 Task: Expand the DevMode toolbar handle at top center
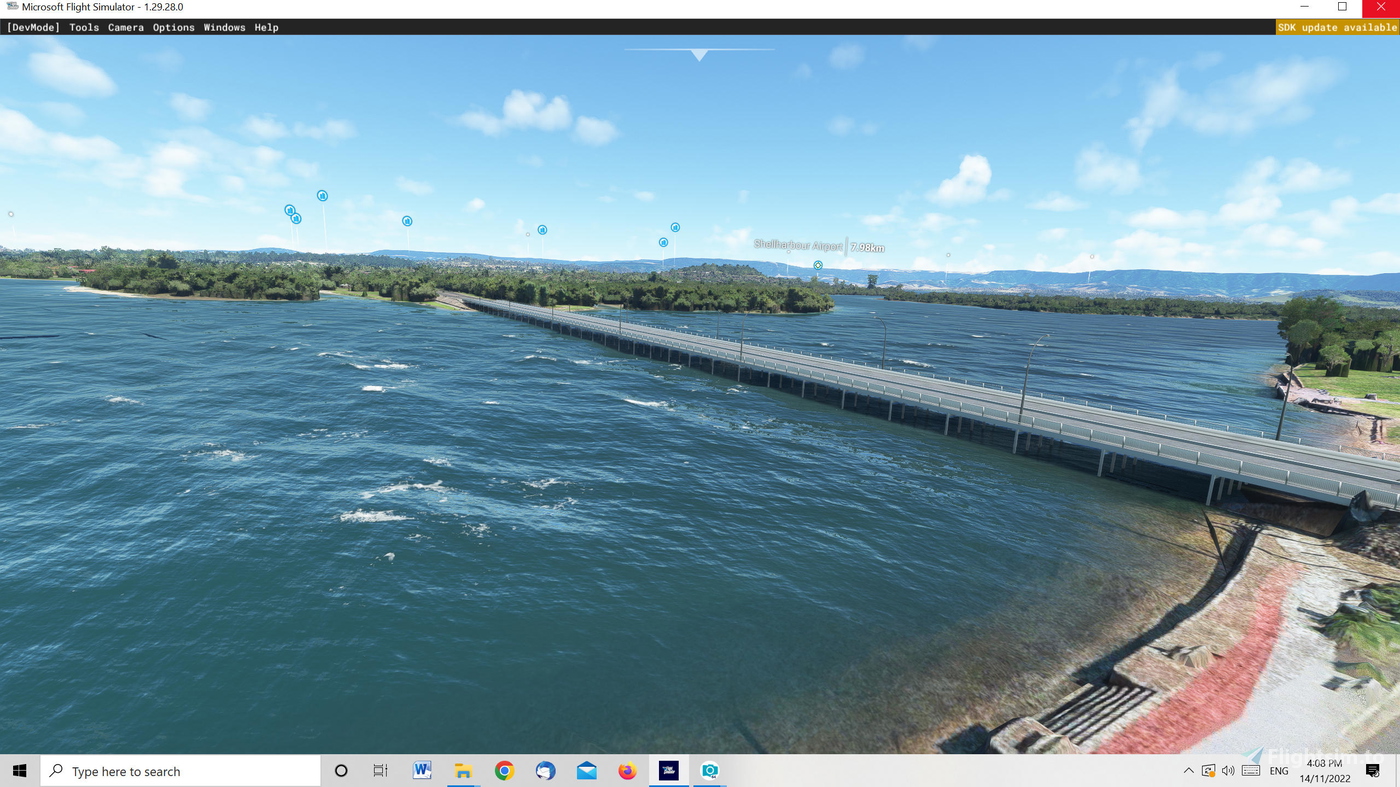point(699,54)
